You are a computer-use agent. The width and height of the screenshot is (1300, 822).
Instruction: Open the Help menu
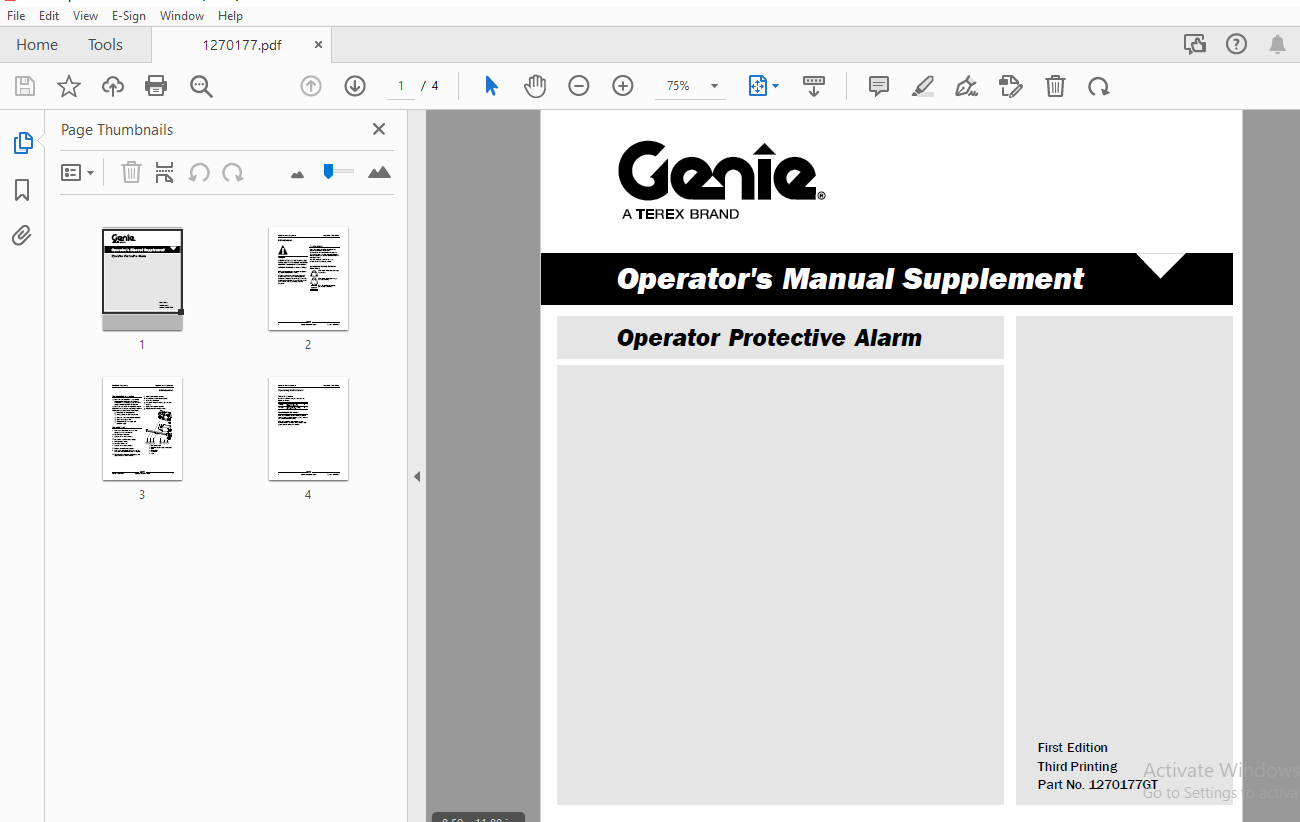tap(230, 15)
